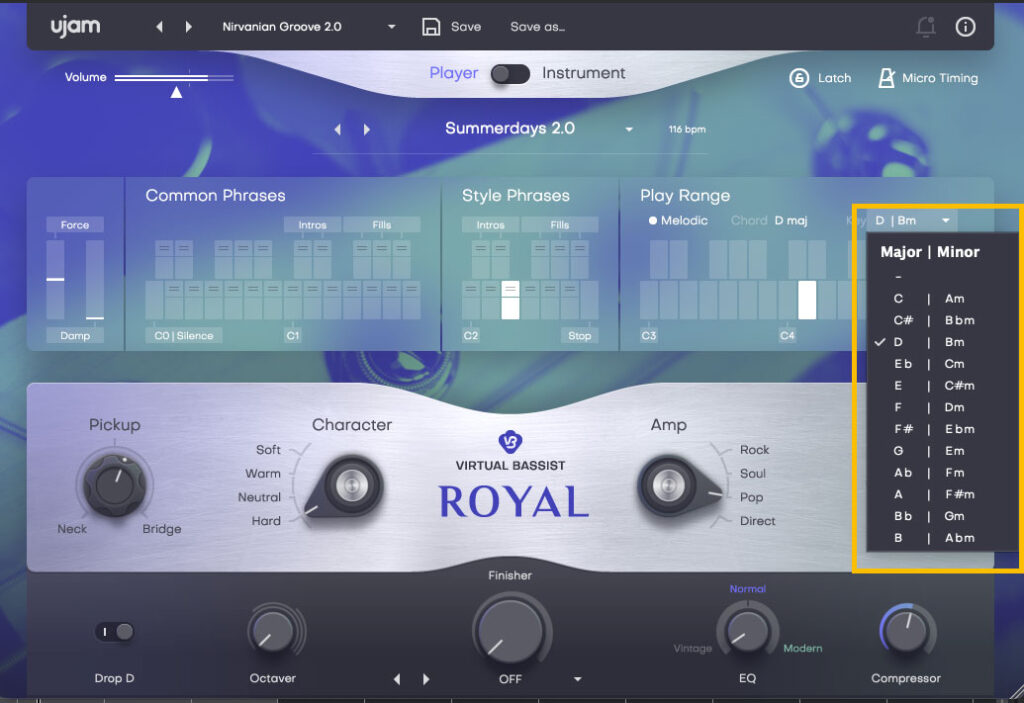The height and width of the screenshot is (703, 1024).
Task: Open the notifications bell
Action: point(925,27)
